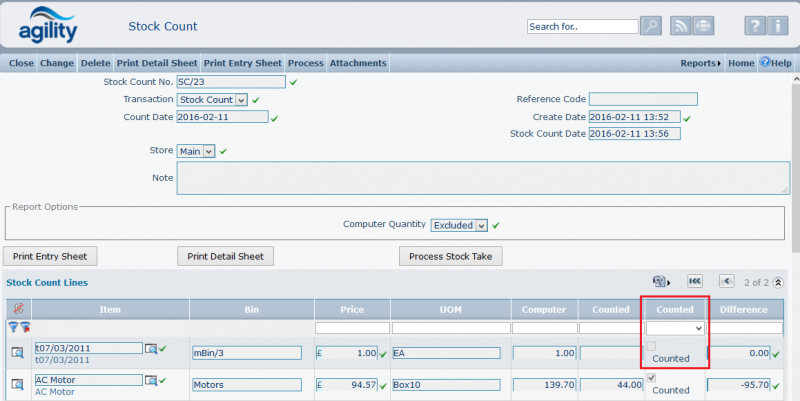Go to first page of stock lines
The height and width of the screenshot is (401, 800).
coord(694,282)
